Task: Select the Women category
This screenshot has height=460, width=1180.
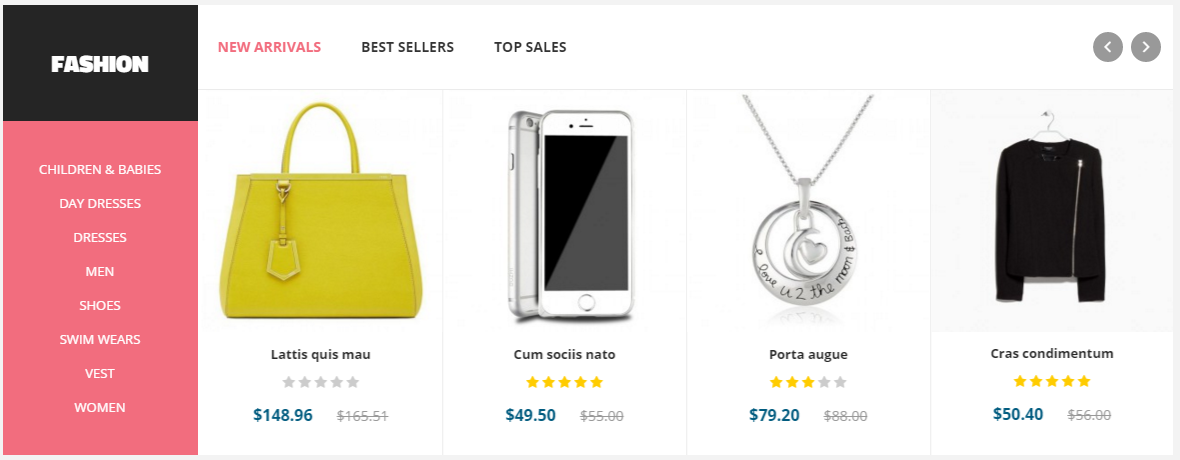Action: (x=100, y=408)
